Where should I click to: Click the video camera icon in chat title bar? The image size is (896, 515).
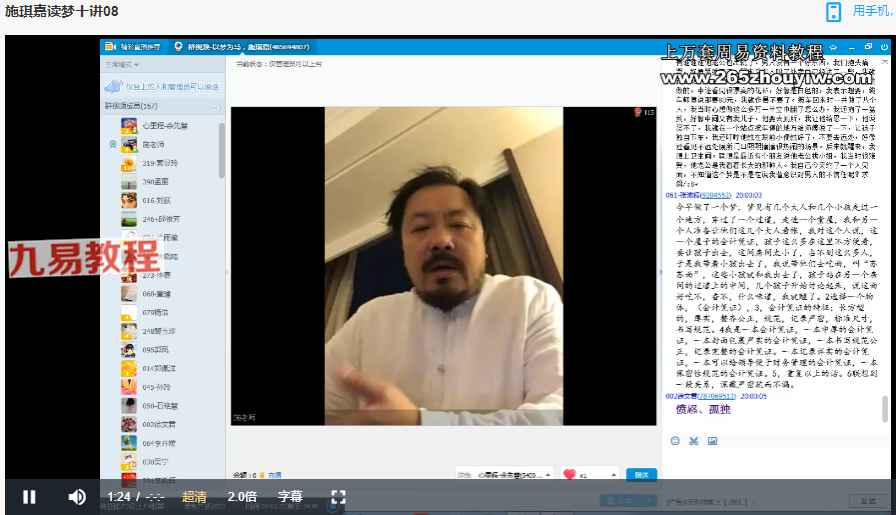[110, 46]
